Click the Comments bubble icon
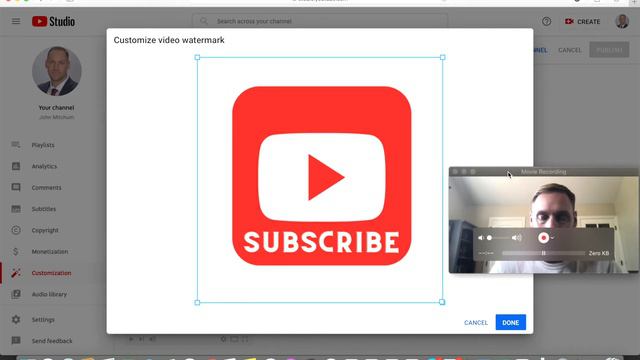Screen dimensions: 640x360 coord(16,187)
